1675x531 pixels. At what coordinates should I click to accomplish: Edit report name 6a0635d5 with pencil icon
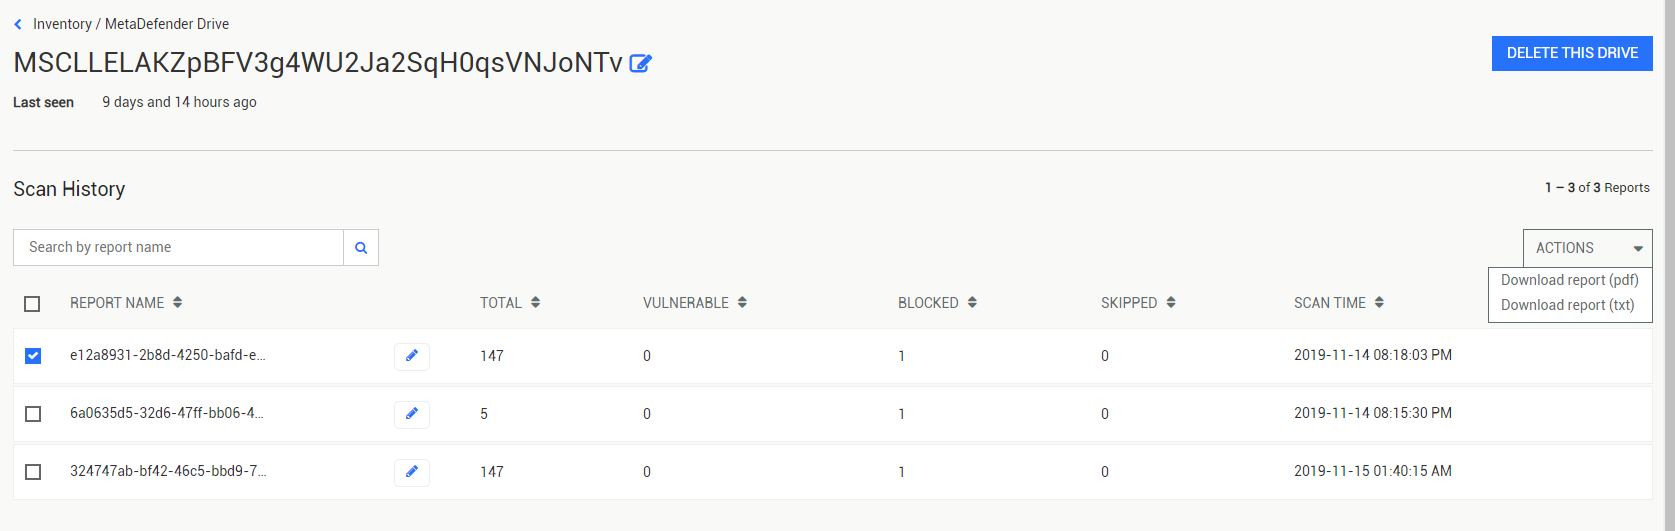pyautogui.click(x=412, y=414)
